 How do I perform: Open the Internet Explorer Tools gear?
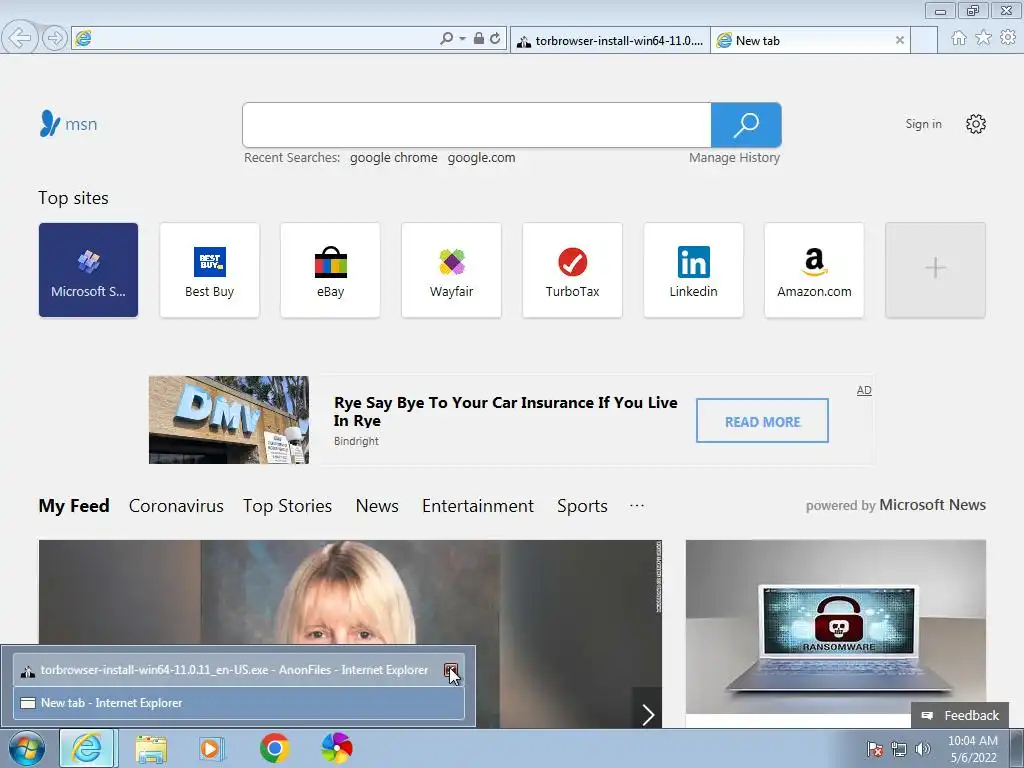pyautogui.click(x=1008, y=38)
